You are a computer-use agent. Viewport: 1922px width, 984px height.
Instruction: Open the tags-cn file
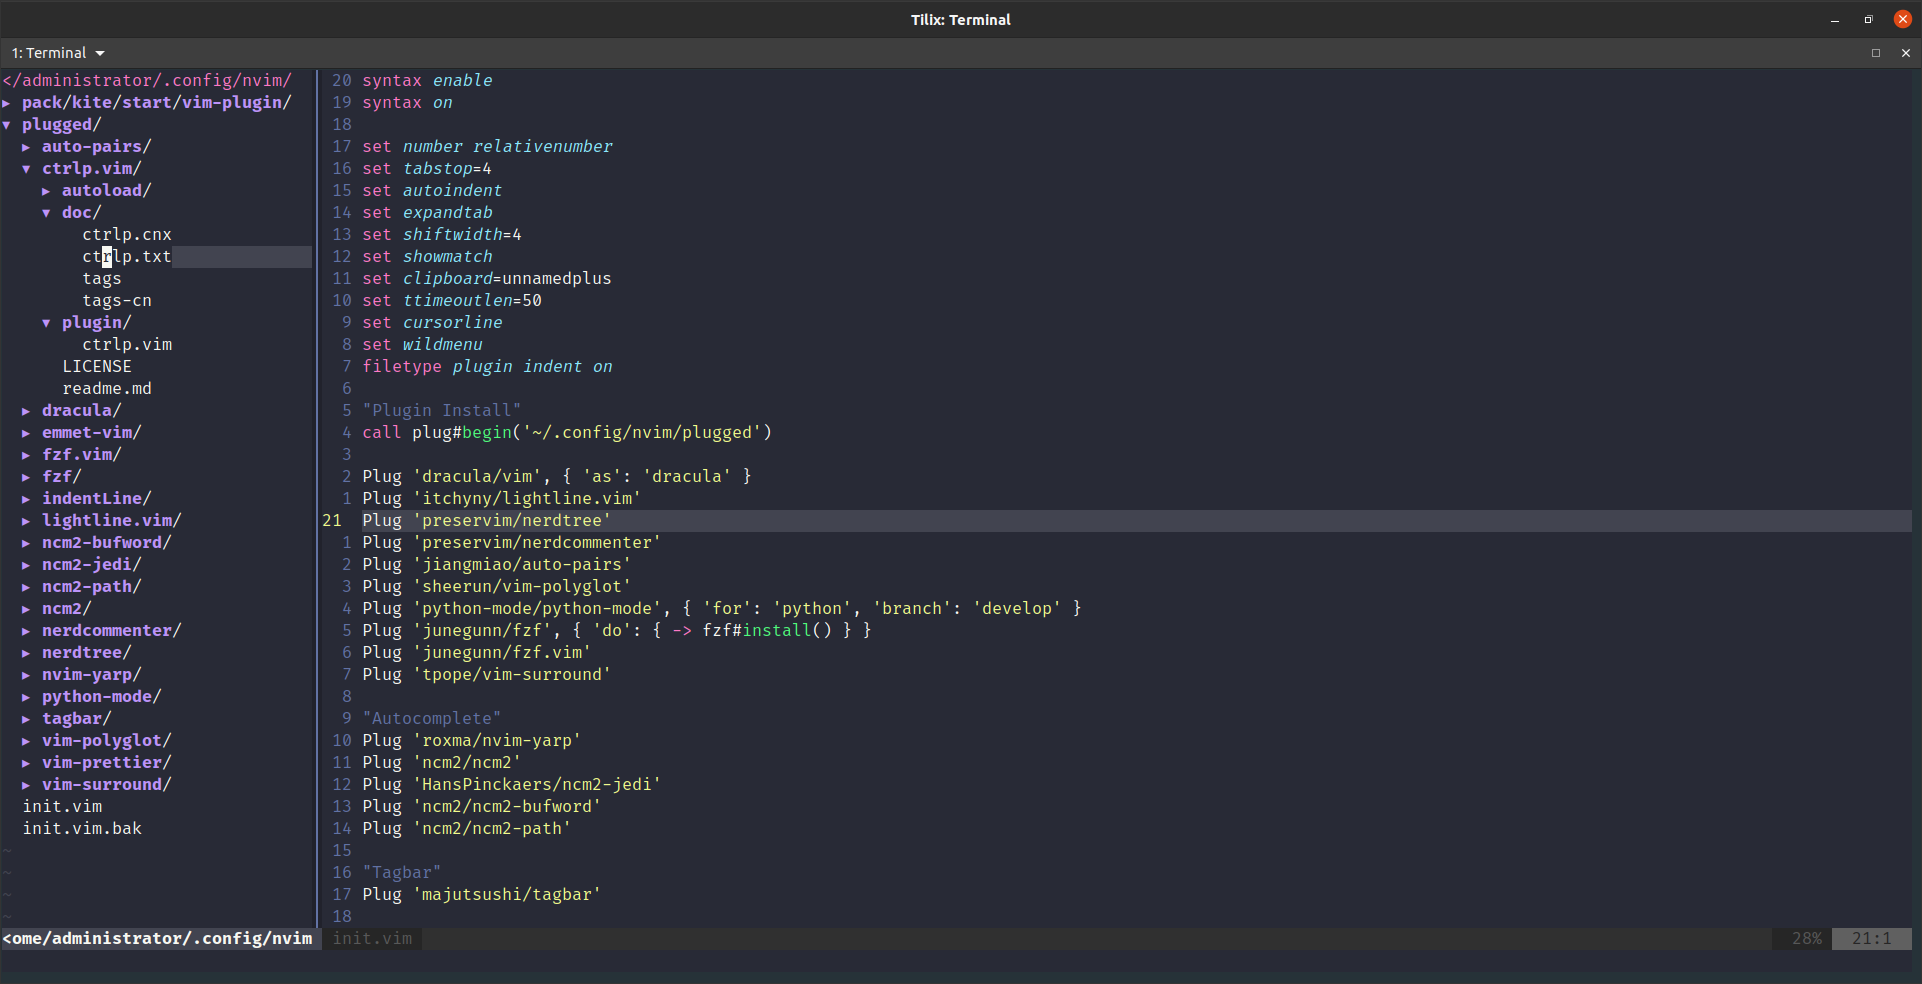(117, 301)
